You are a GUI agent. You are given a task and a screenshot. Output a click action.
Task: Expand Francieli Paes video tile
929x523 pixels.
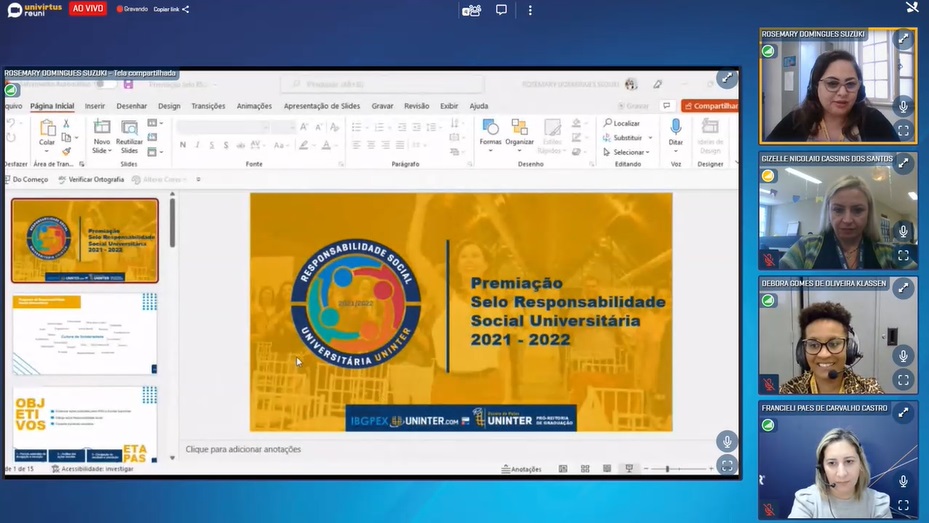pyautogui.click(x=904, y=412)
